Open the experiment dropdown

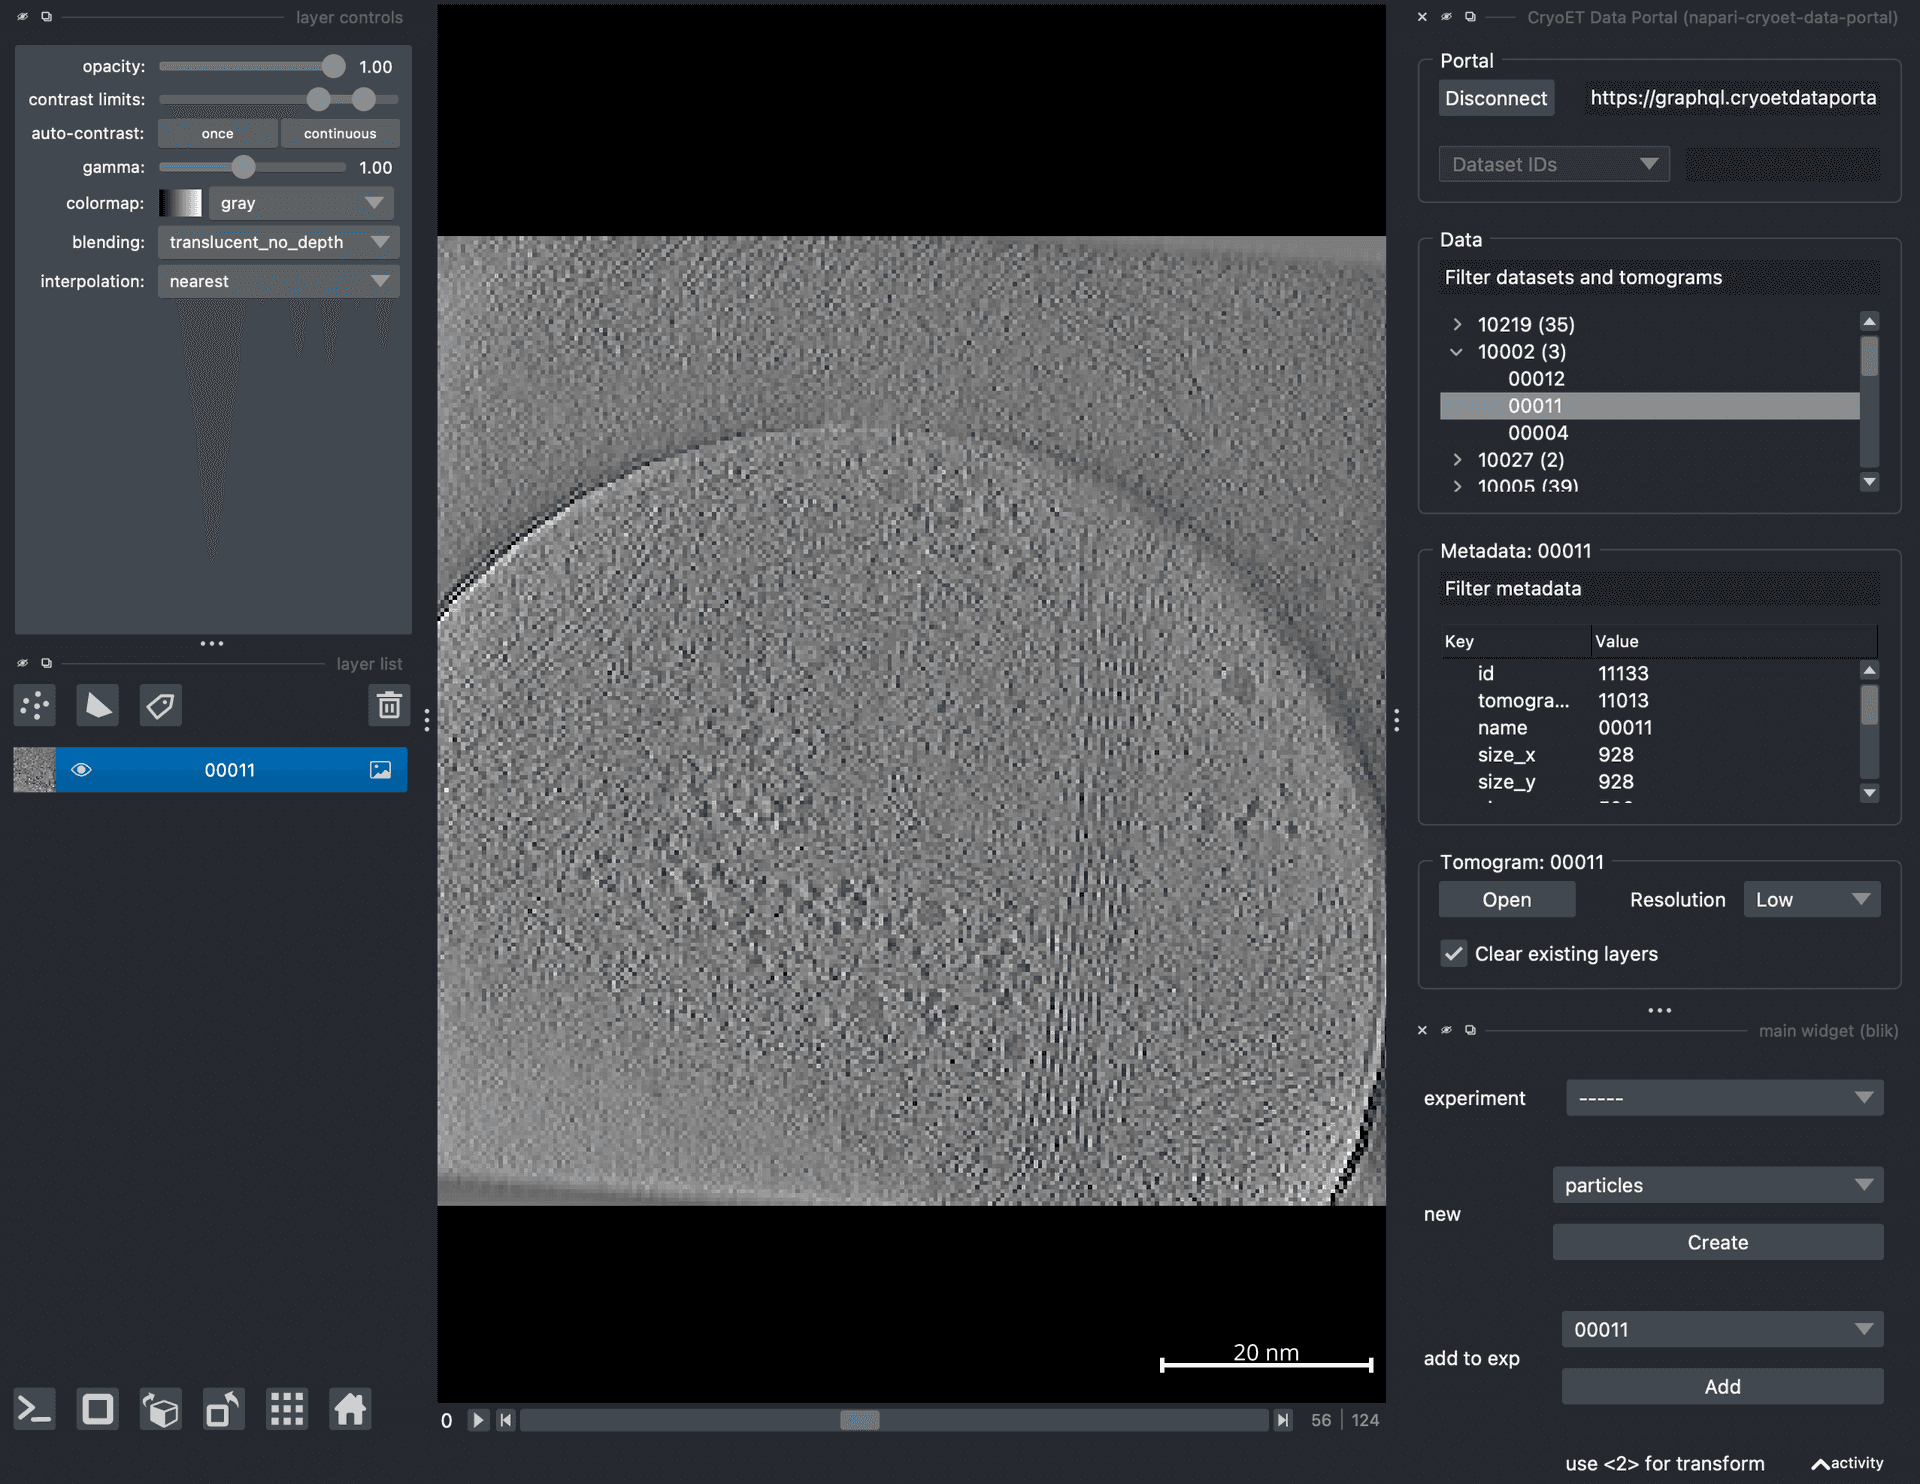pos(1724,1098)
